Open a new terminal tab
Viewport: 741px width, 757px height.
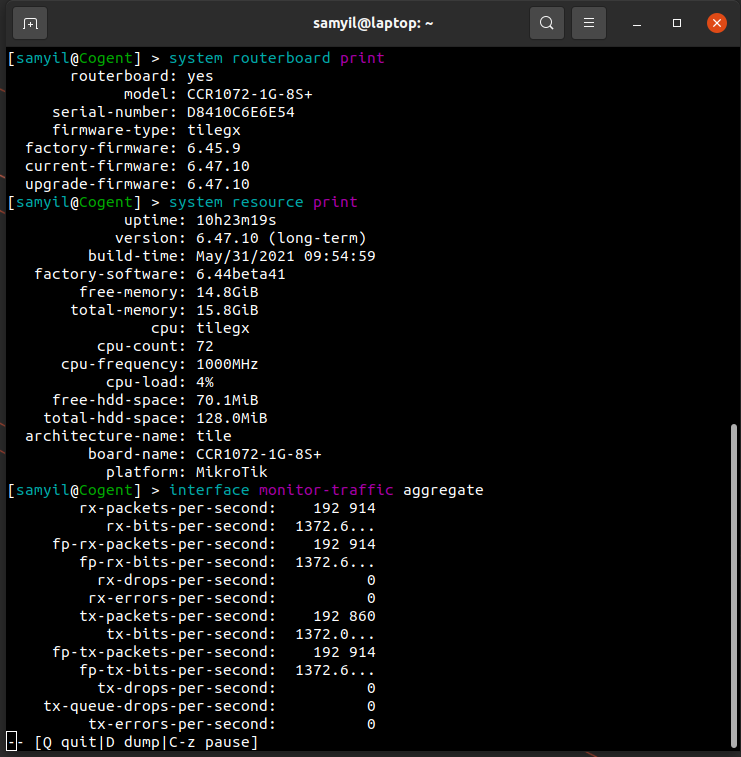30,22
